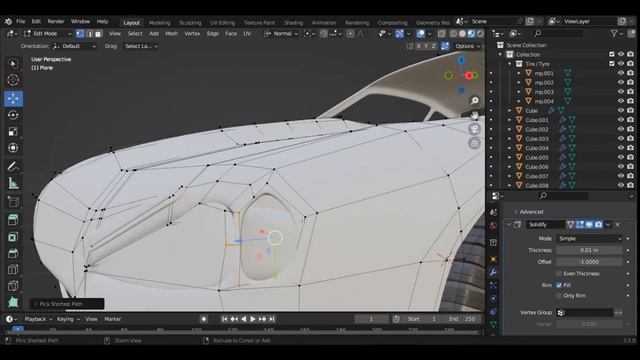Enable the Only Rim checkbox
Screen dimensions: 640x360
[559, 296]
